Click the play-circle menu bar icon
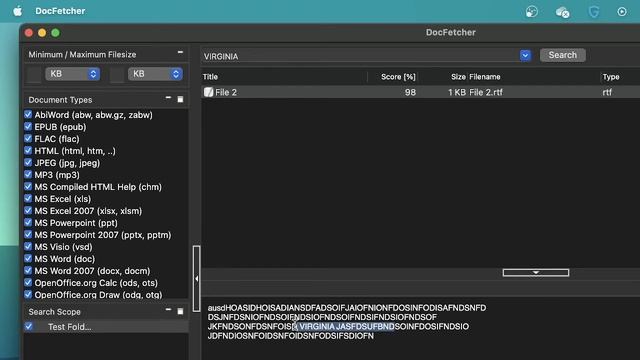 622,12
